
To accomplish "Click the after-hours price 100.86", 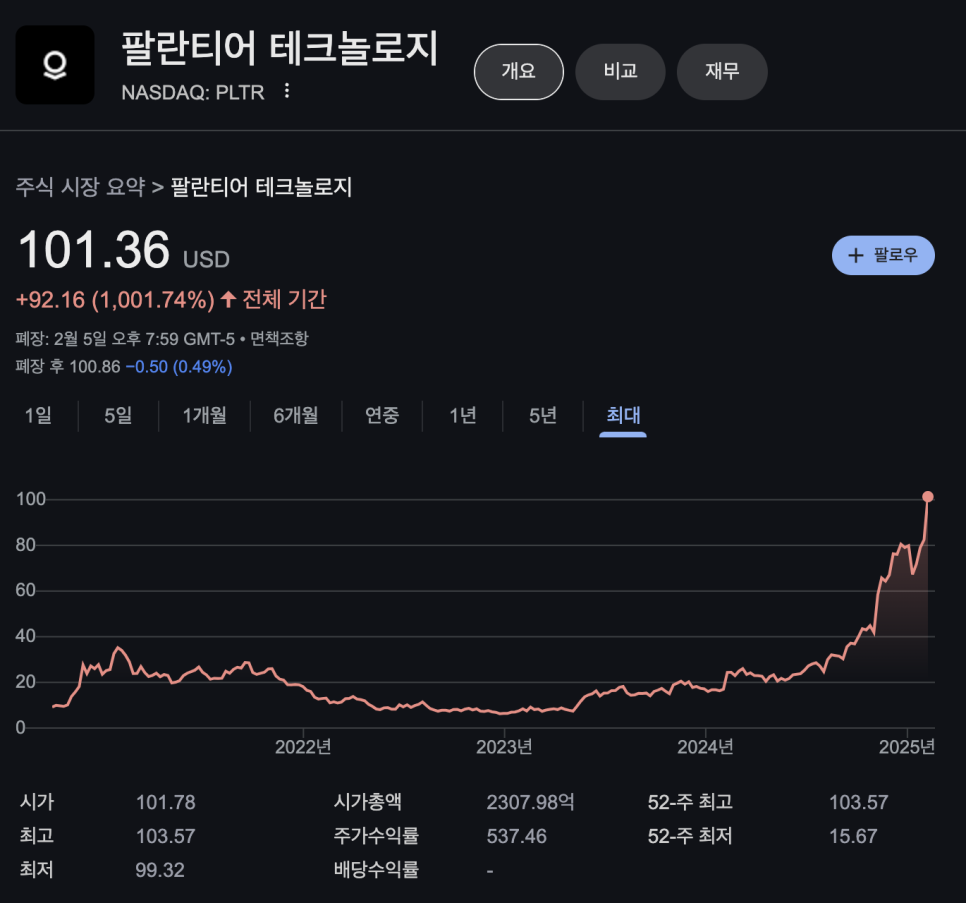I will (95, 366).
